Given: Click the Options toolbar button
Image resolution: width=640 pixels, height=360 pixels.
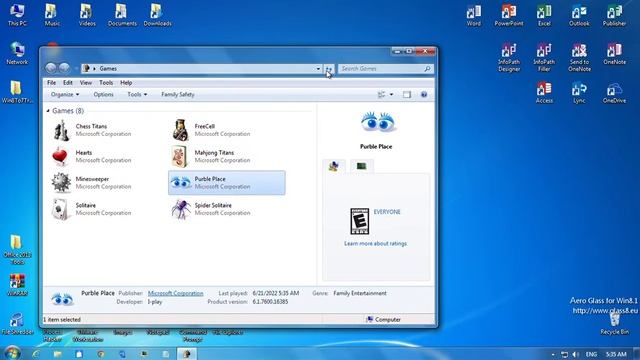Looking at the screenshot, I should pyautogui.click(x=103, y=94).
